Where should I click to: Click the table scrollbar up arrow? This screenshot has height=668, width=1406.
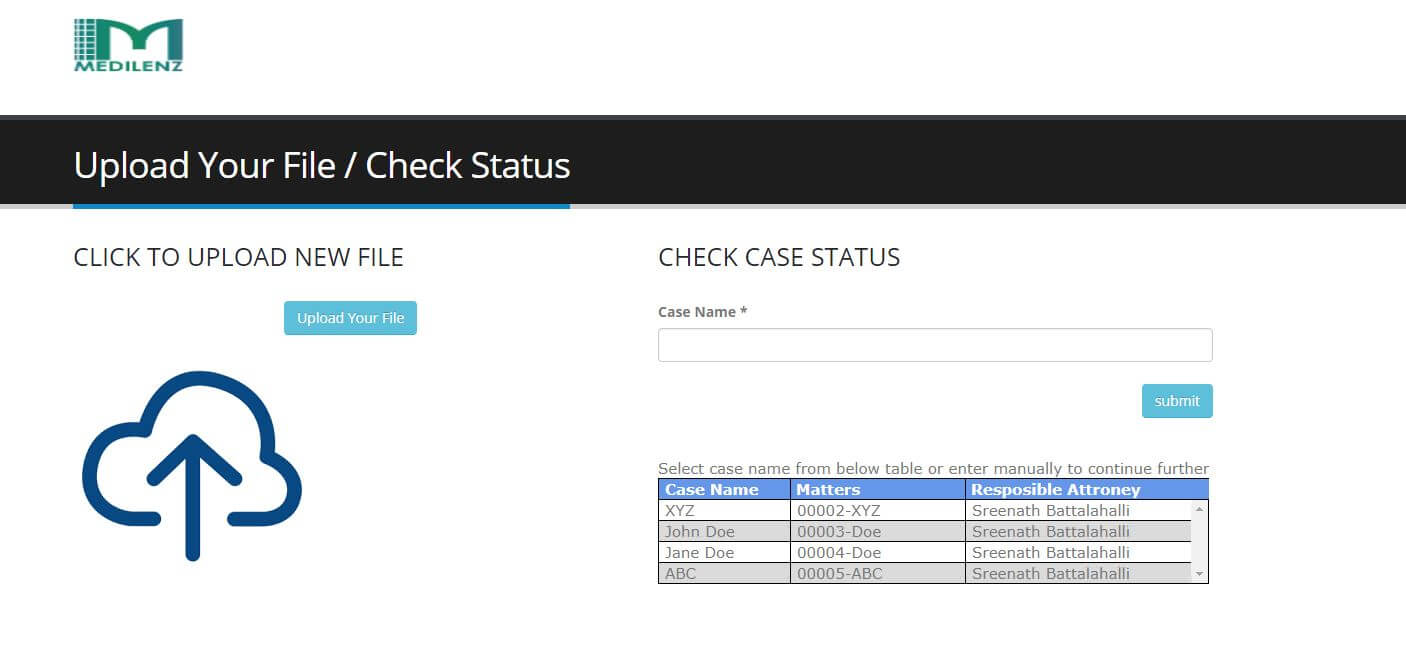[x=1199, y=510]
